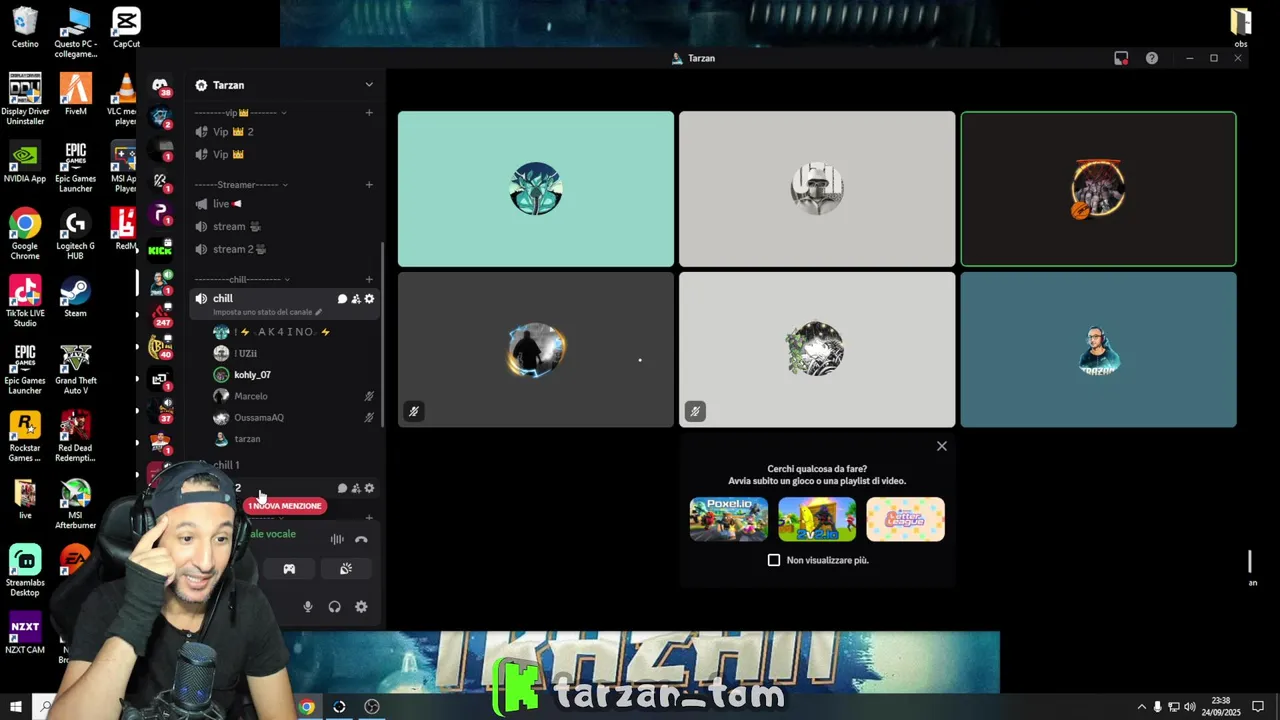Open the soundboard panel

[x=346, y=569]
